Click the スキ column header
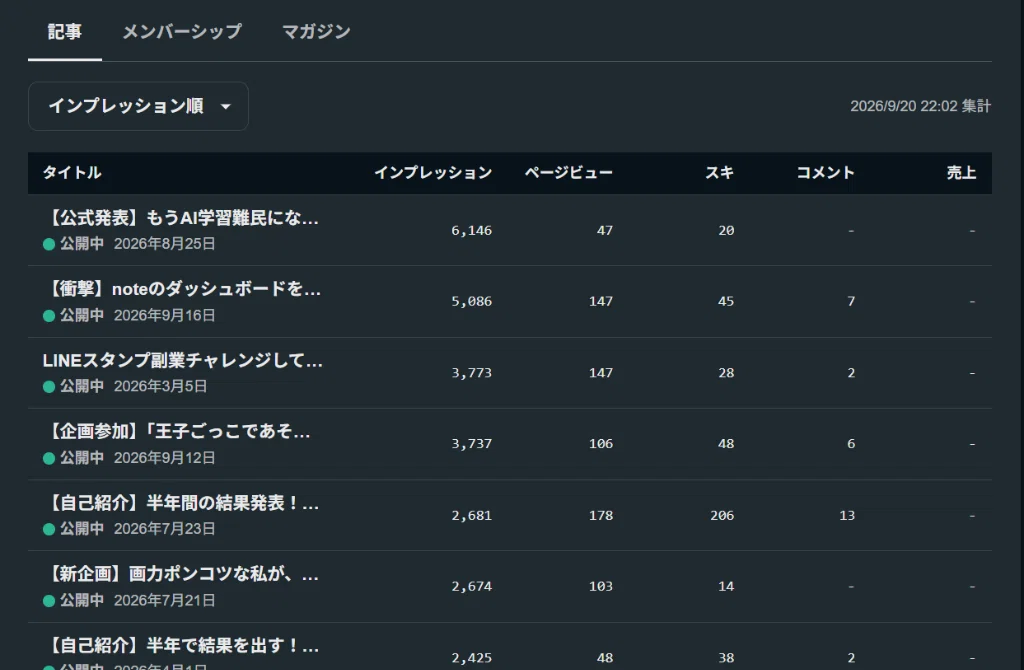1024x670 pixels. [x=720, y=172]
